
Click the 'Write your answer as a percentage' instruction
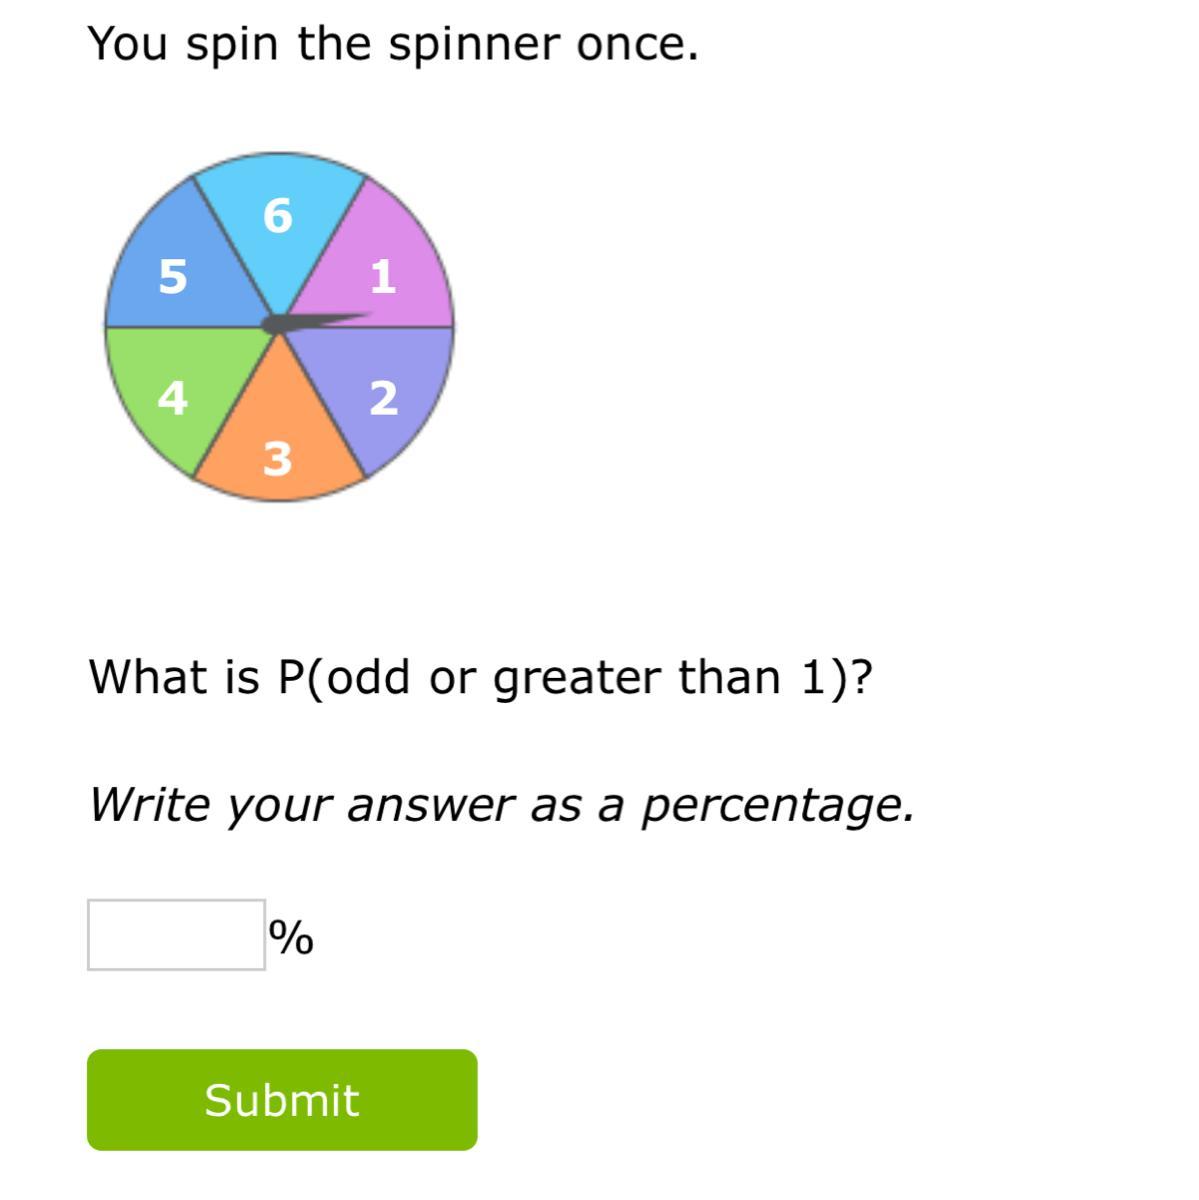pyautogui.click(x=502, y=805)
